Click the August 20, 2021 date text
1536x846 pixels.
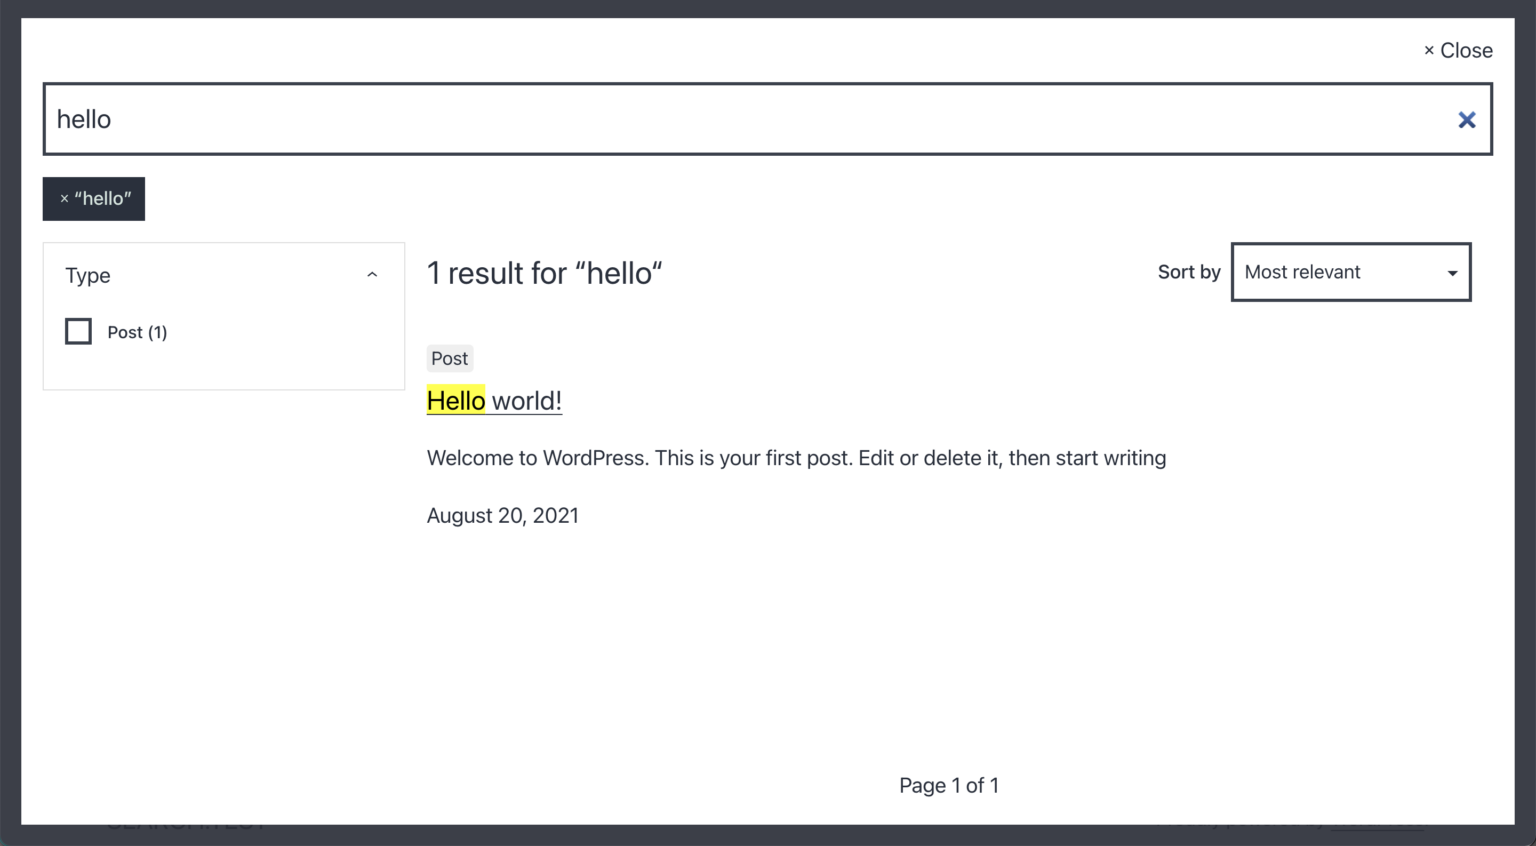point(502,515)
